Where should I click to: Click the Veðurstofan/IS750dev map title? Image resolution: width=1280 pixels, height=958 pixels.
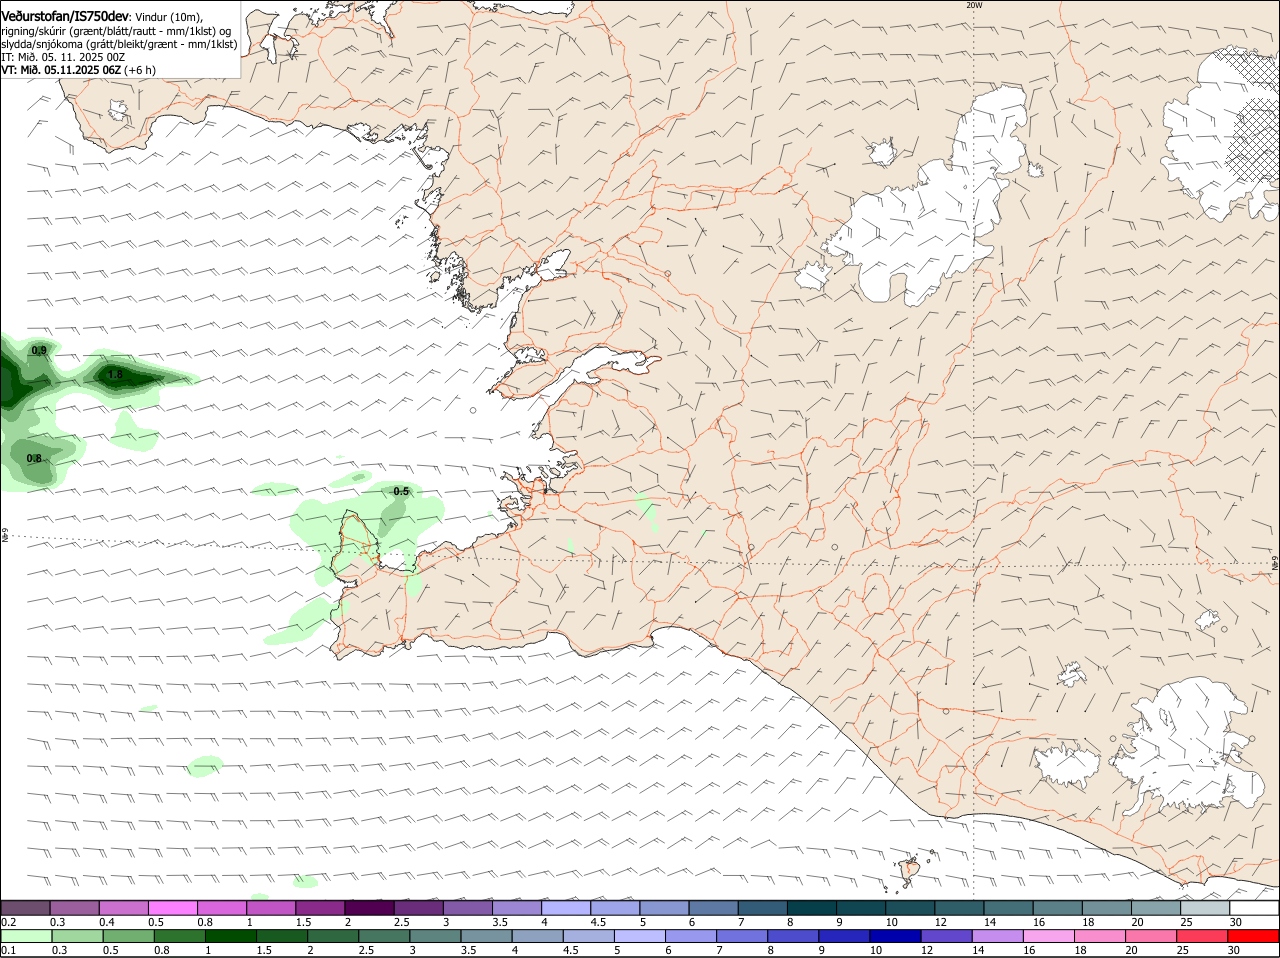[65, 16]
